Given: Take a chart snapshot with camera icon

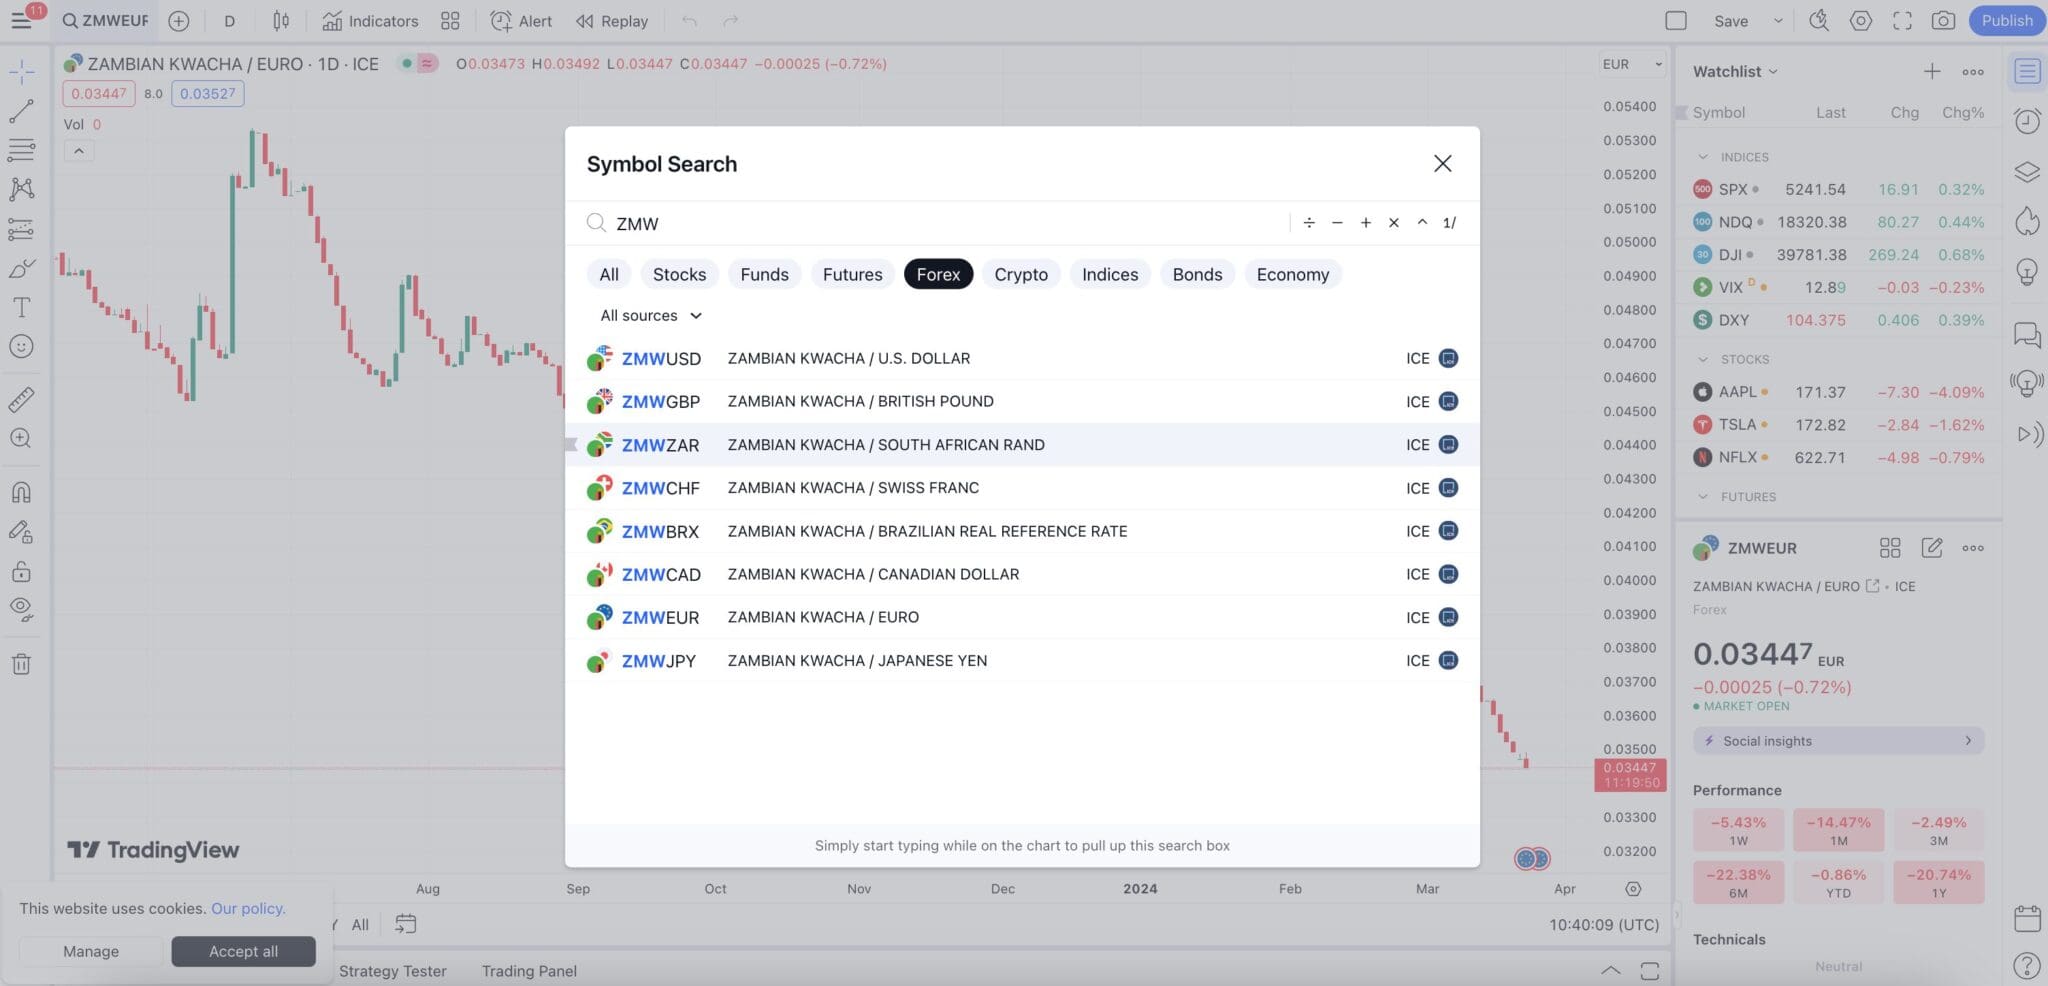Looking at the screenshot, I should click(x=1943, y=21).
